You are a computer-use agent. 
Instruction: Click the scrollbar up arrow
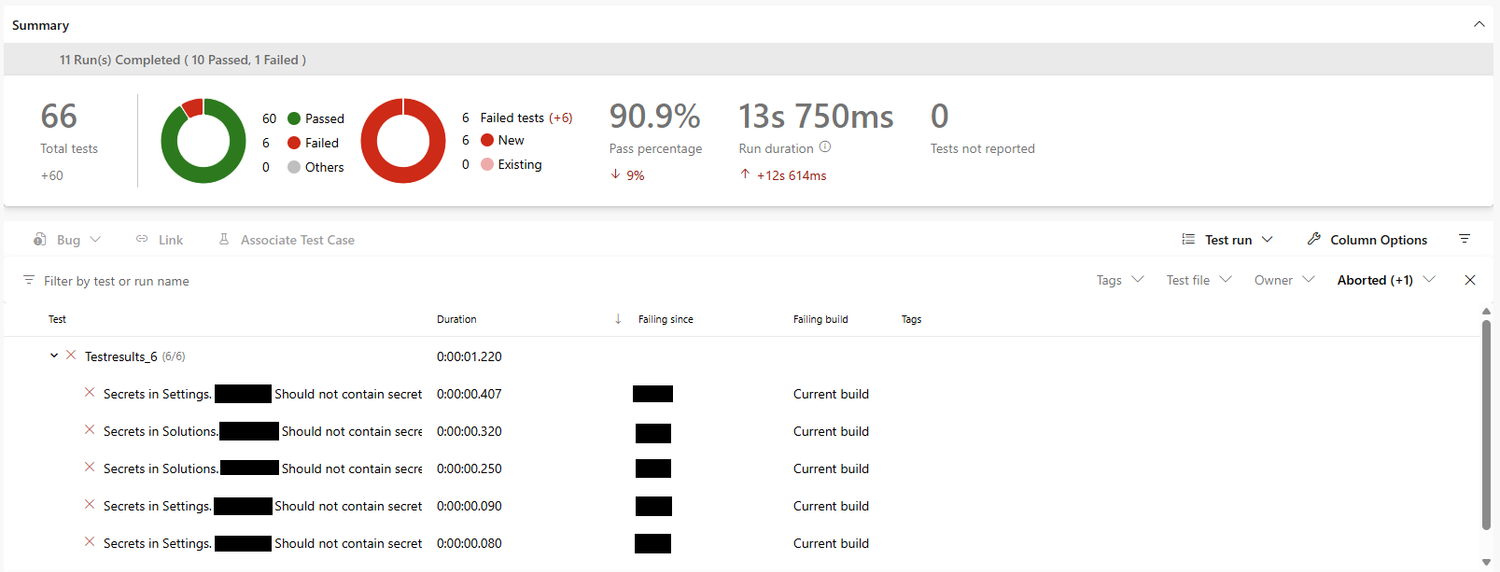[1485, 311]
